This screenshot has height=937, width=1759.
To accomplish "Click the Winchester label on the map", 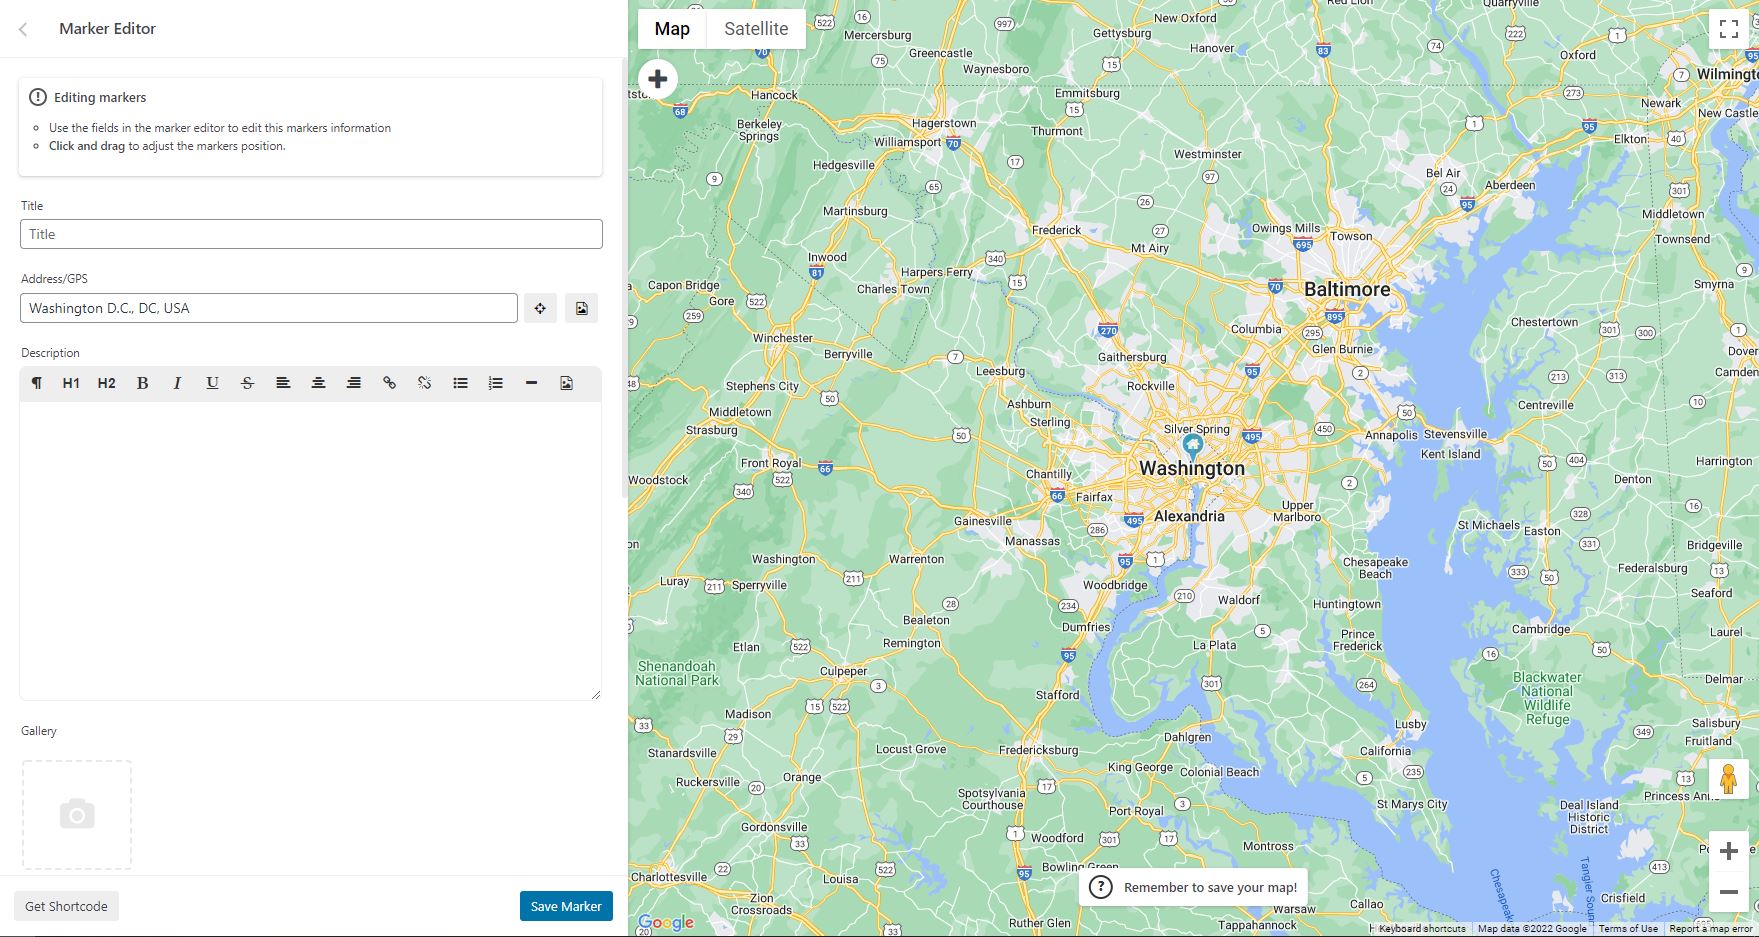I will point(783,338).
